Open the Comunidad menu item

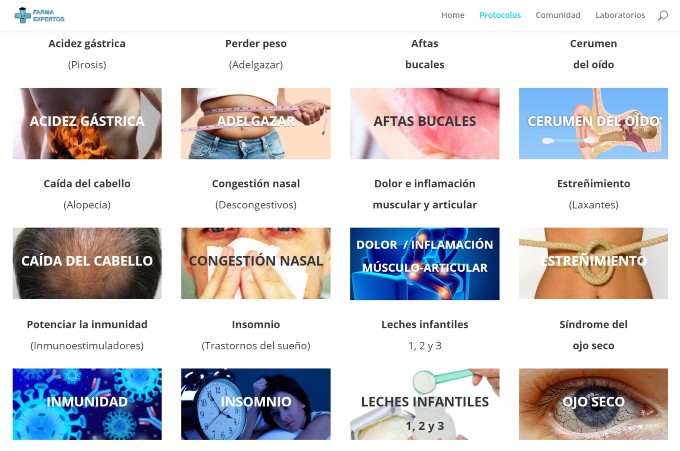click(x=558, y=15)
